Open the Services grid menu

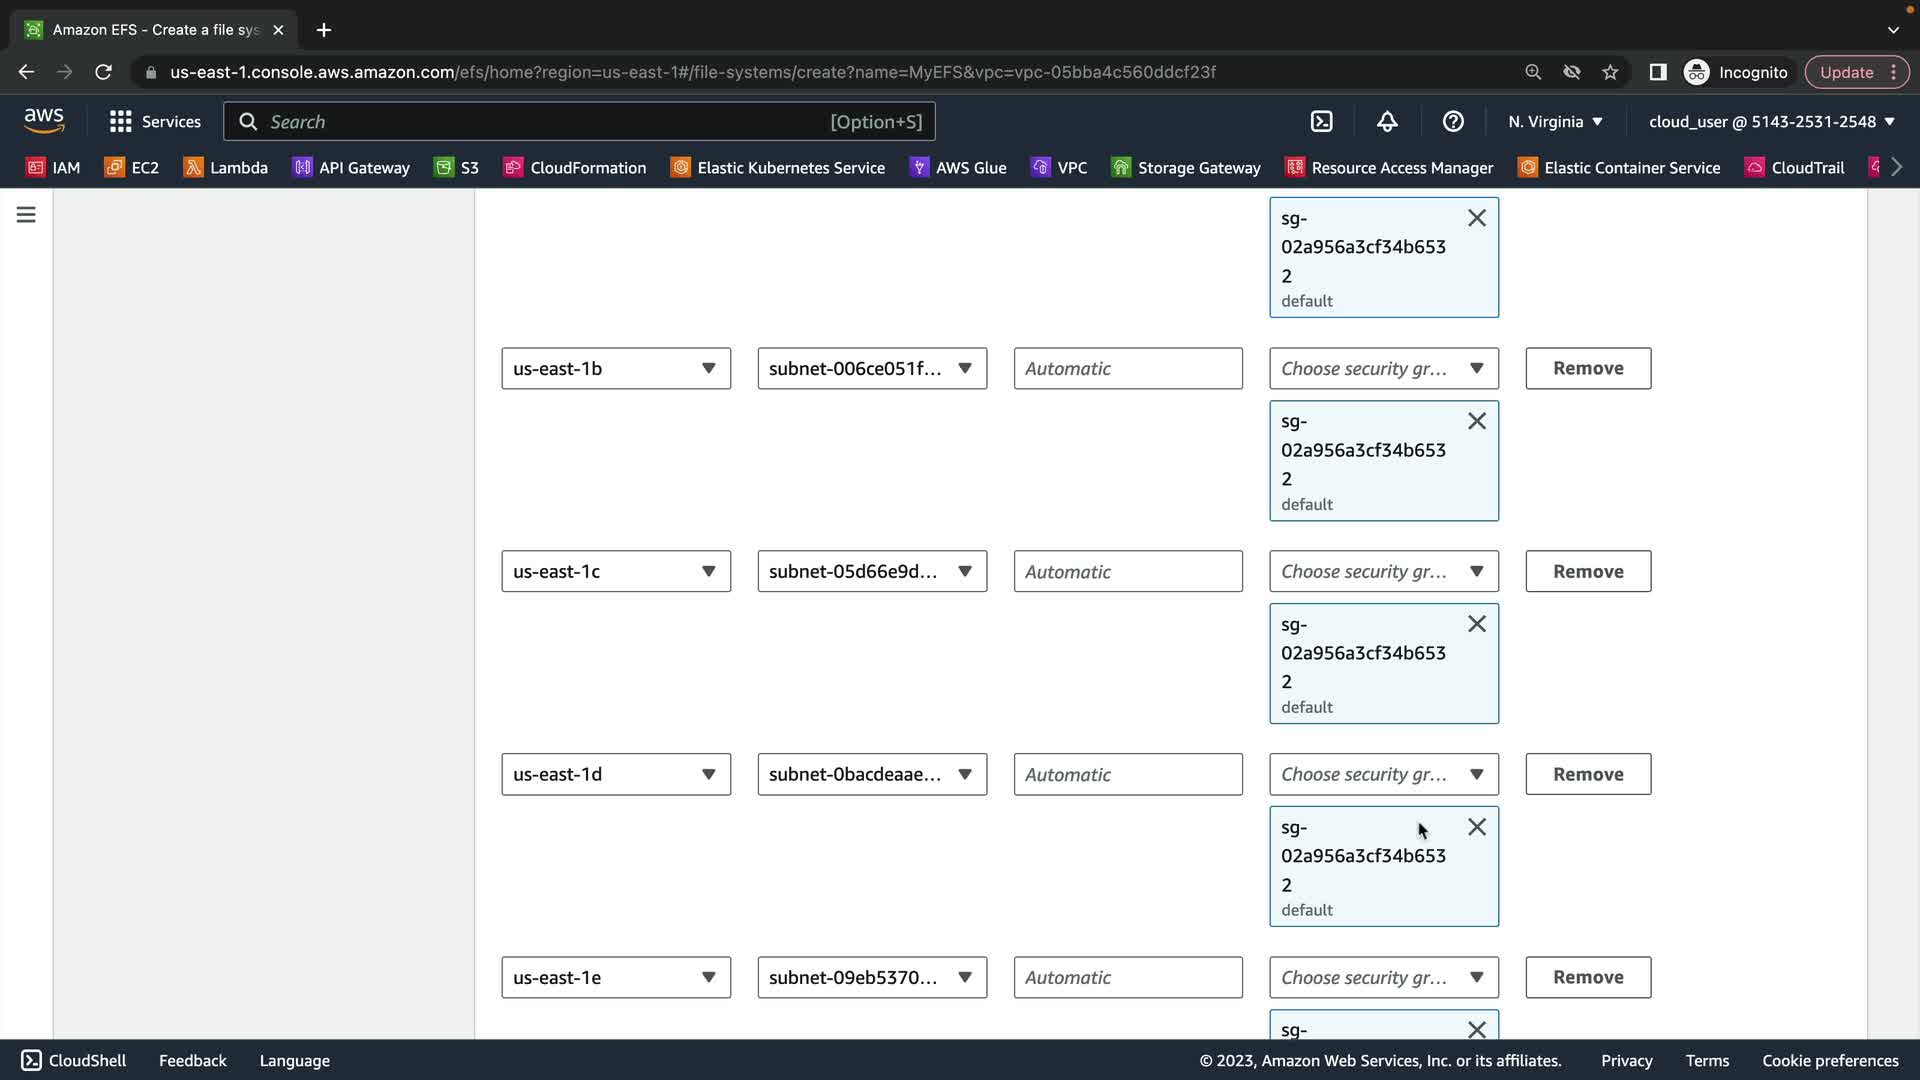[x=155, y=122]
